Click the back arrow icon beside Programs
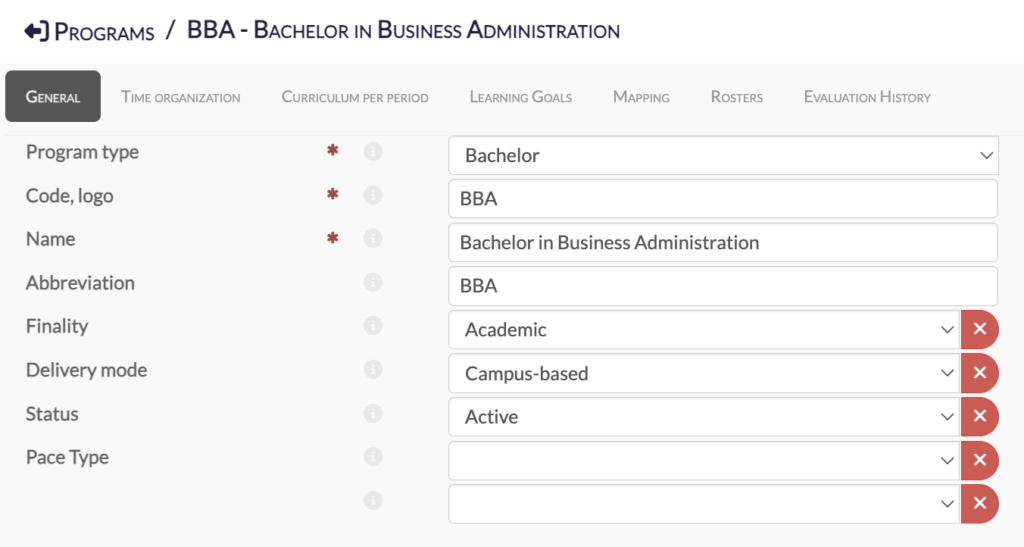Viewport: 1024px width, 547px height. click(x=36, y=31)
